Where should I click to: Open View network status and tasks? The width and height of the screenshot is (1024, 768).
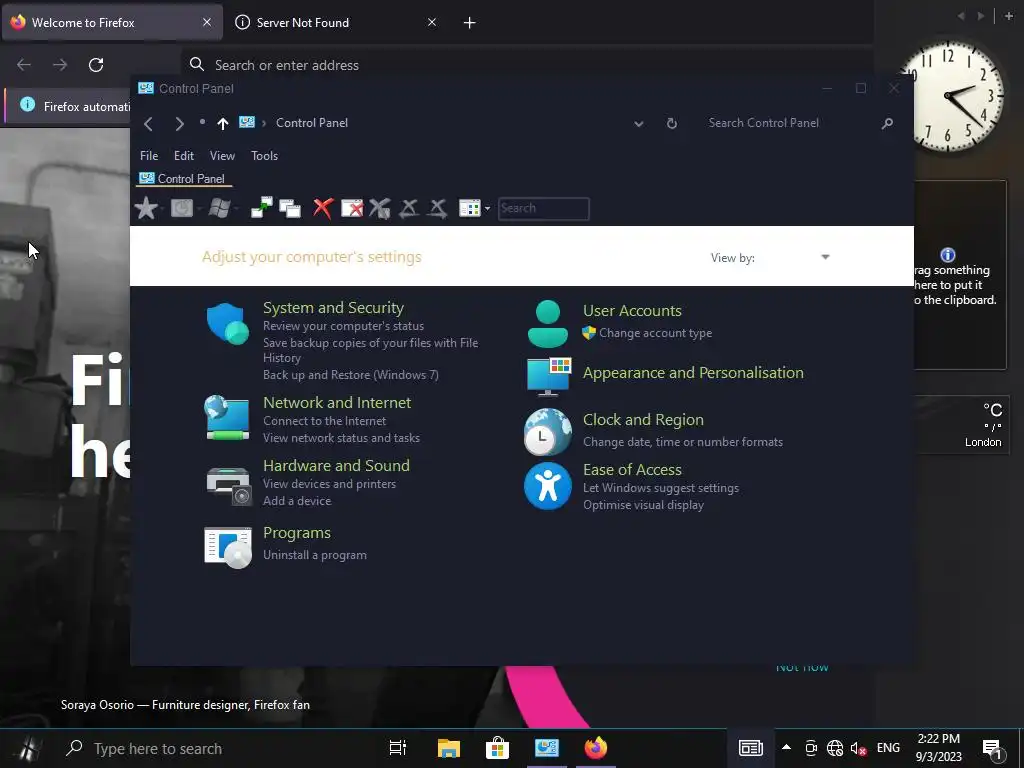click(342, 438)
